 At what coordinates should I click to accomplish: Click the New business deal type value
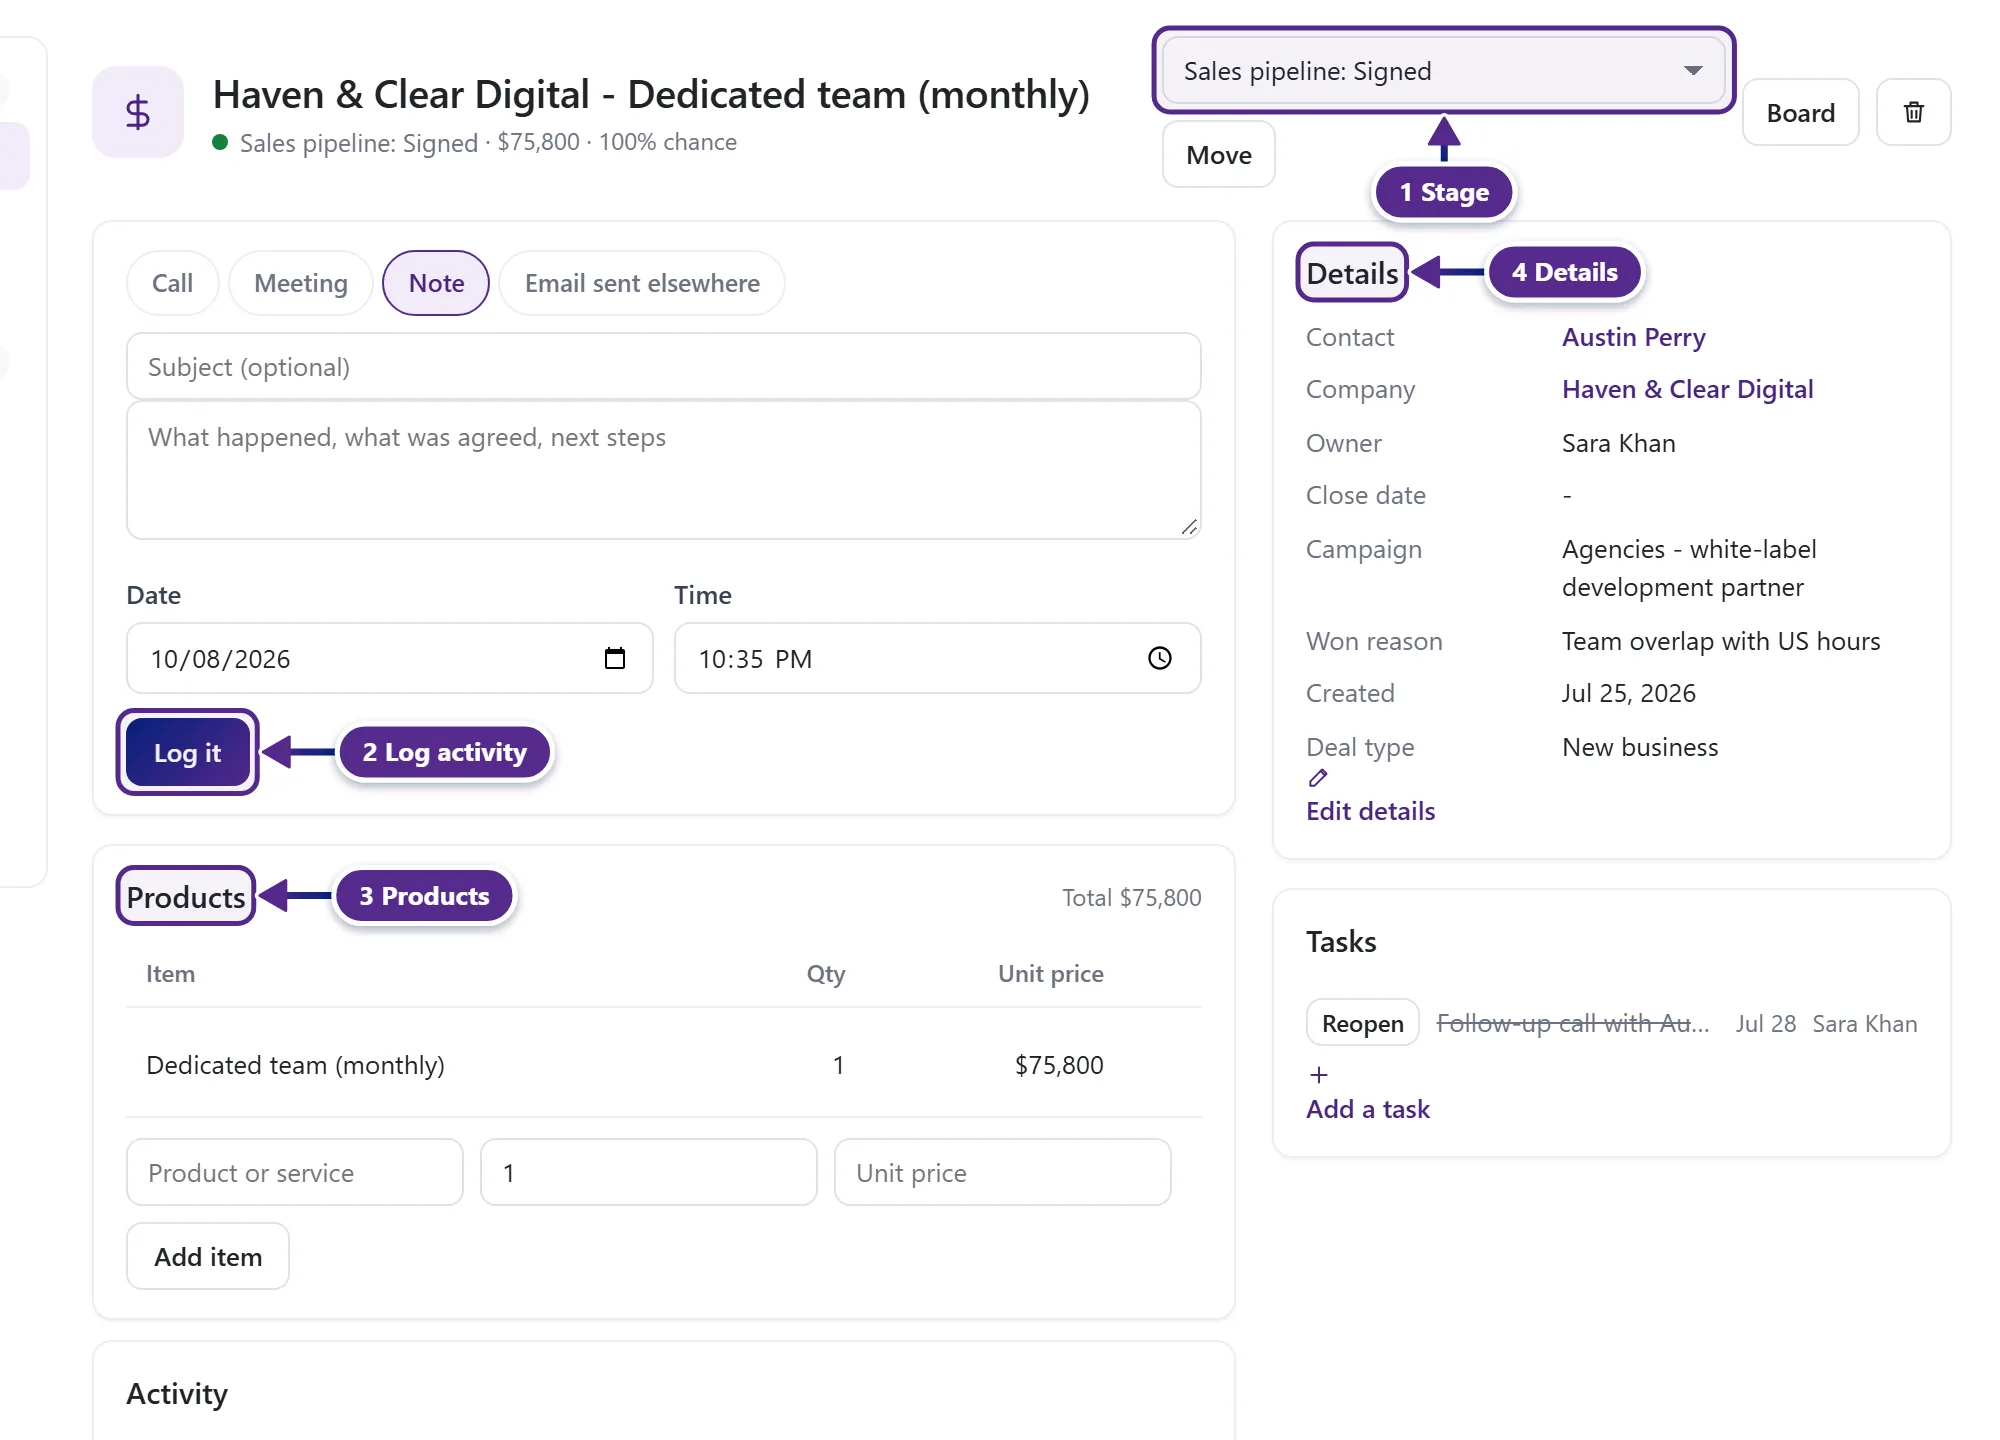coord(1640,747)
